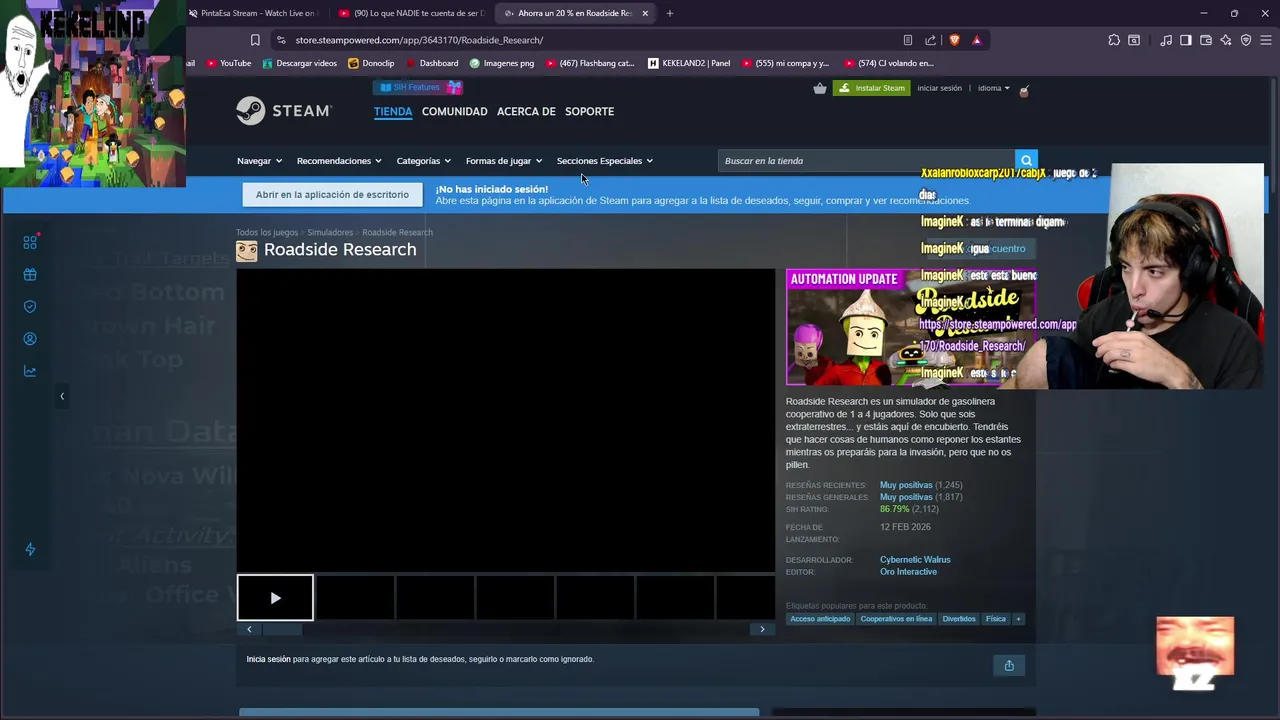
Task: Expand the Categorías dropdown
Action: [423, 161]
